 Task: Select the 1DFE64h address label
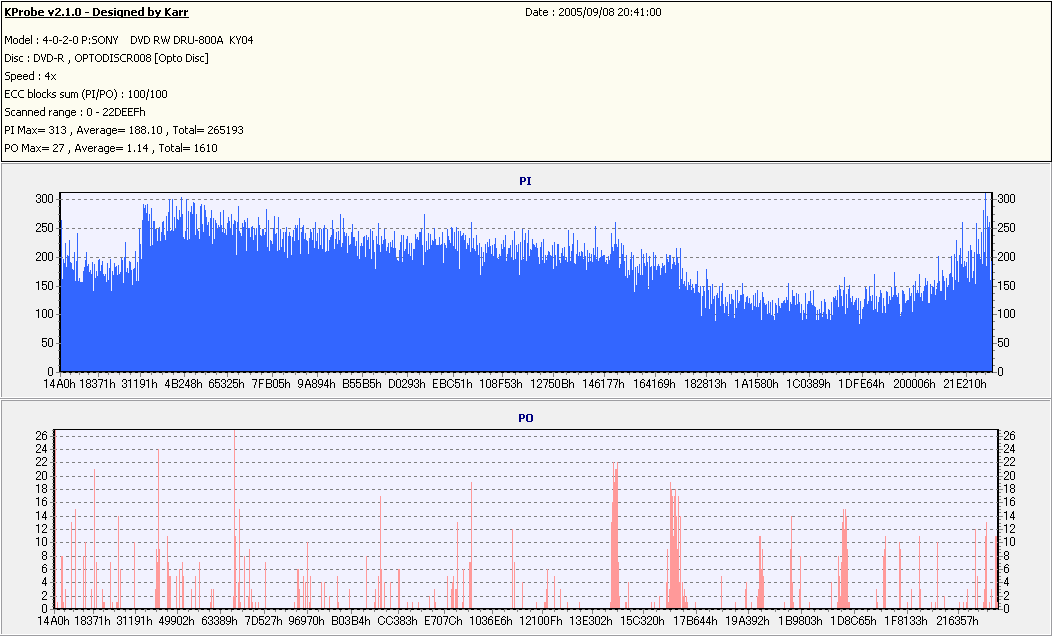point(861,384)
